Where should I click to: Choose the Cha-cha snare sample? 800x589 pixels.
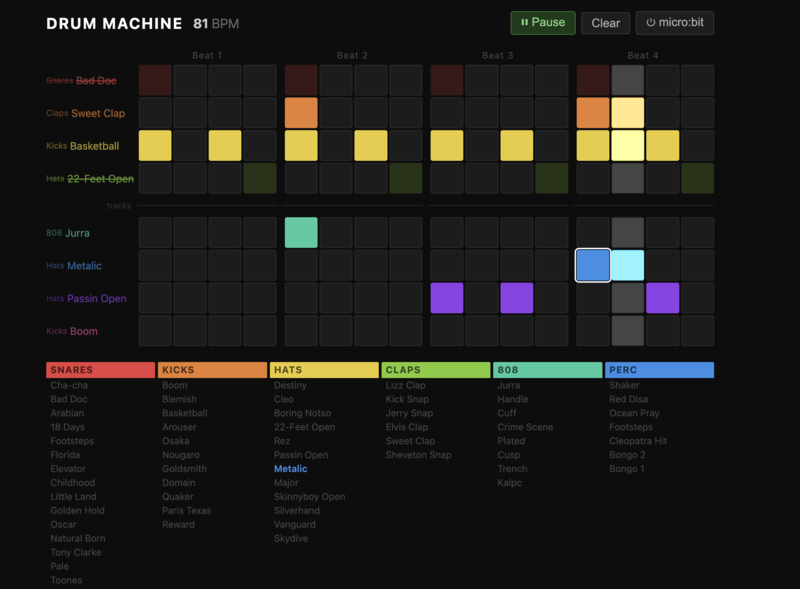point(69,385)
